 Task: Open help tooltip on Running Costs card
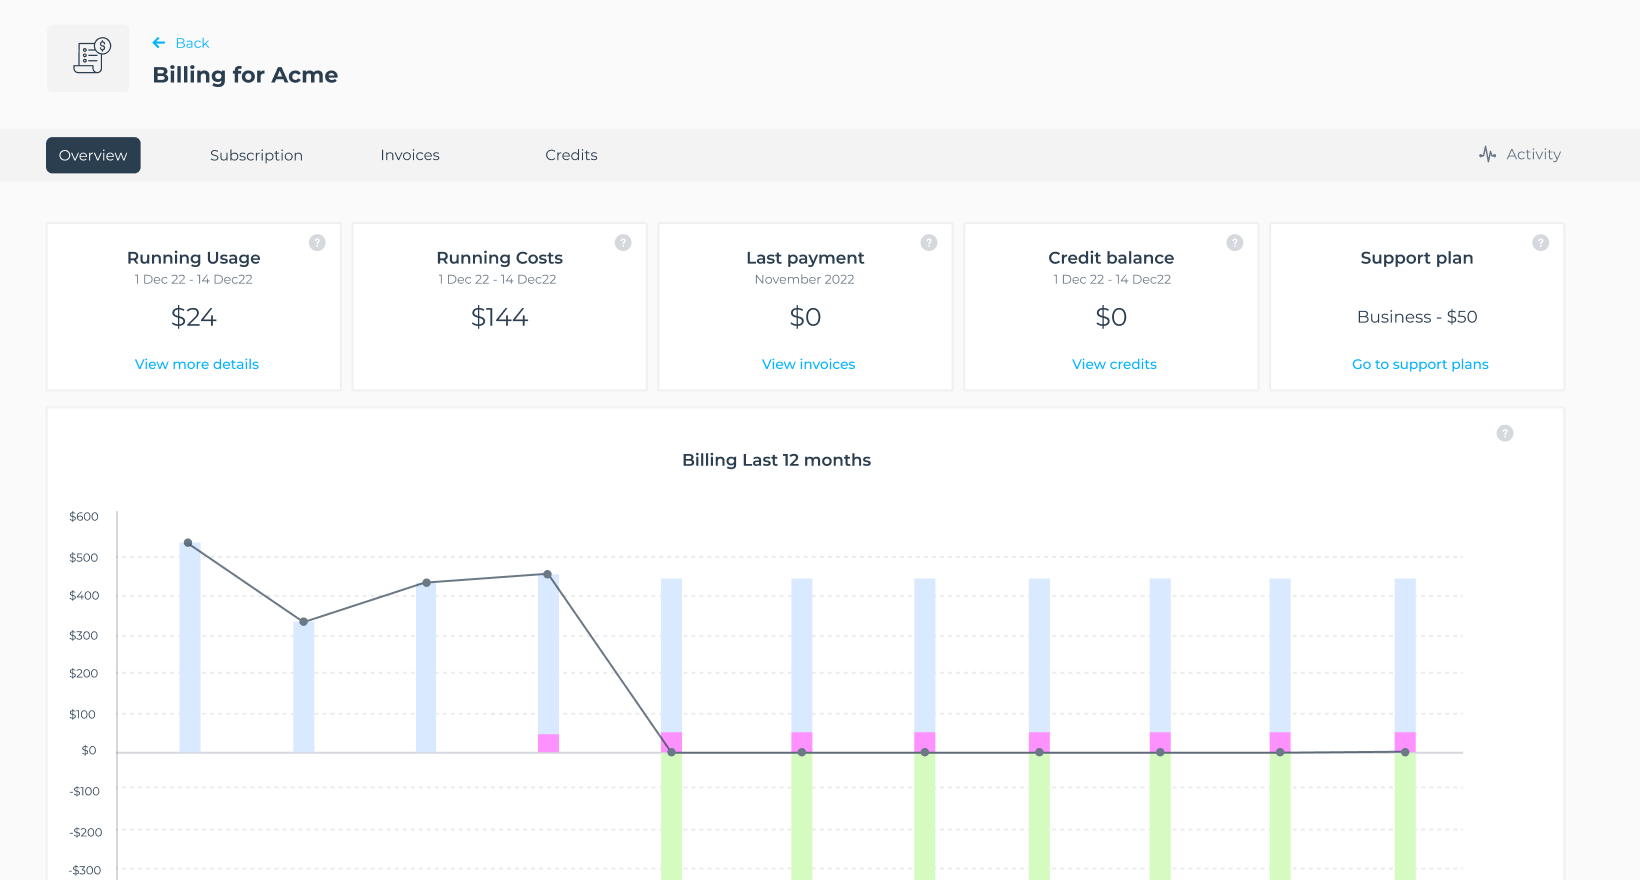coord(623,243)
